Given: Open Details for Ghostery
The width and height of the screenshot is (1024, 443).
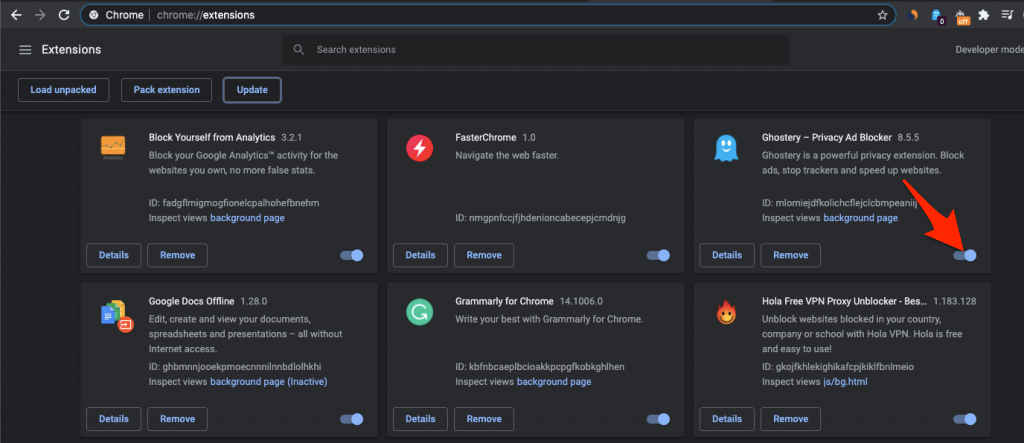Looking at the screenshot, I should pos(727,255).
